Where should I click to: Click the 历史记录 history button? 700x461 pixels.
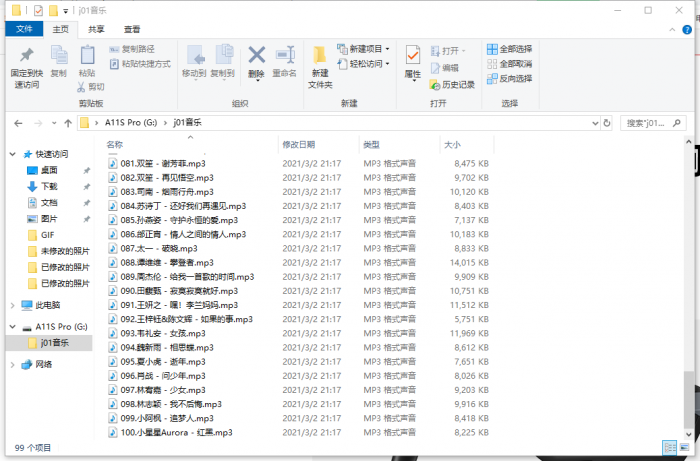click(x=451, y=84)
